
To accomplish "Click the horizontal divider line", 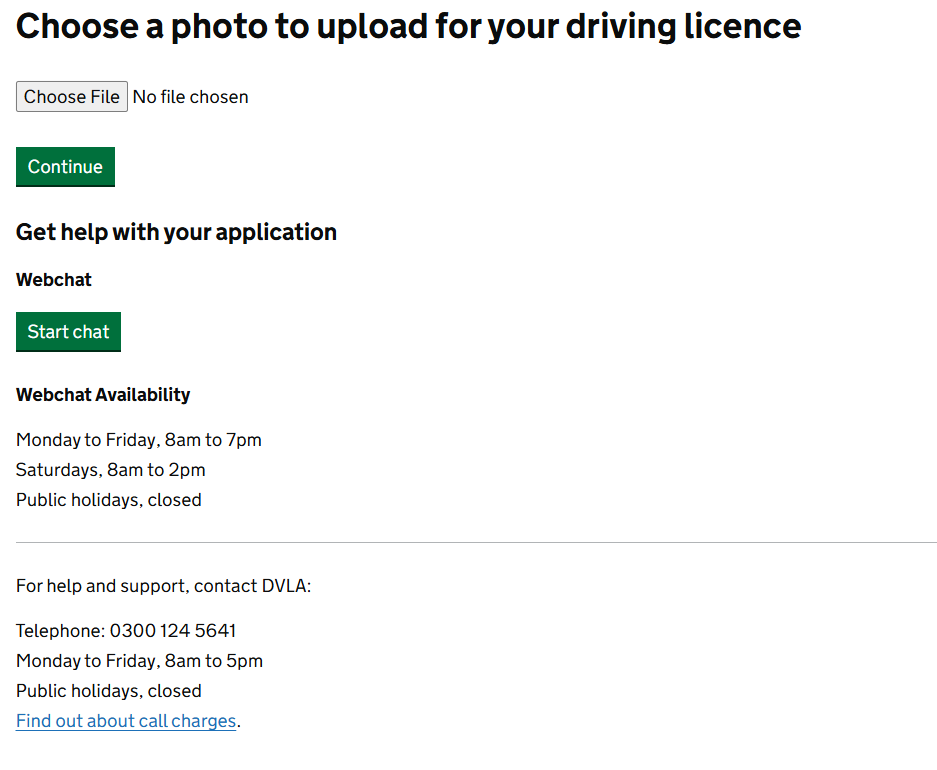I will tap(476, 542).
